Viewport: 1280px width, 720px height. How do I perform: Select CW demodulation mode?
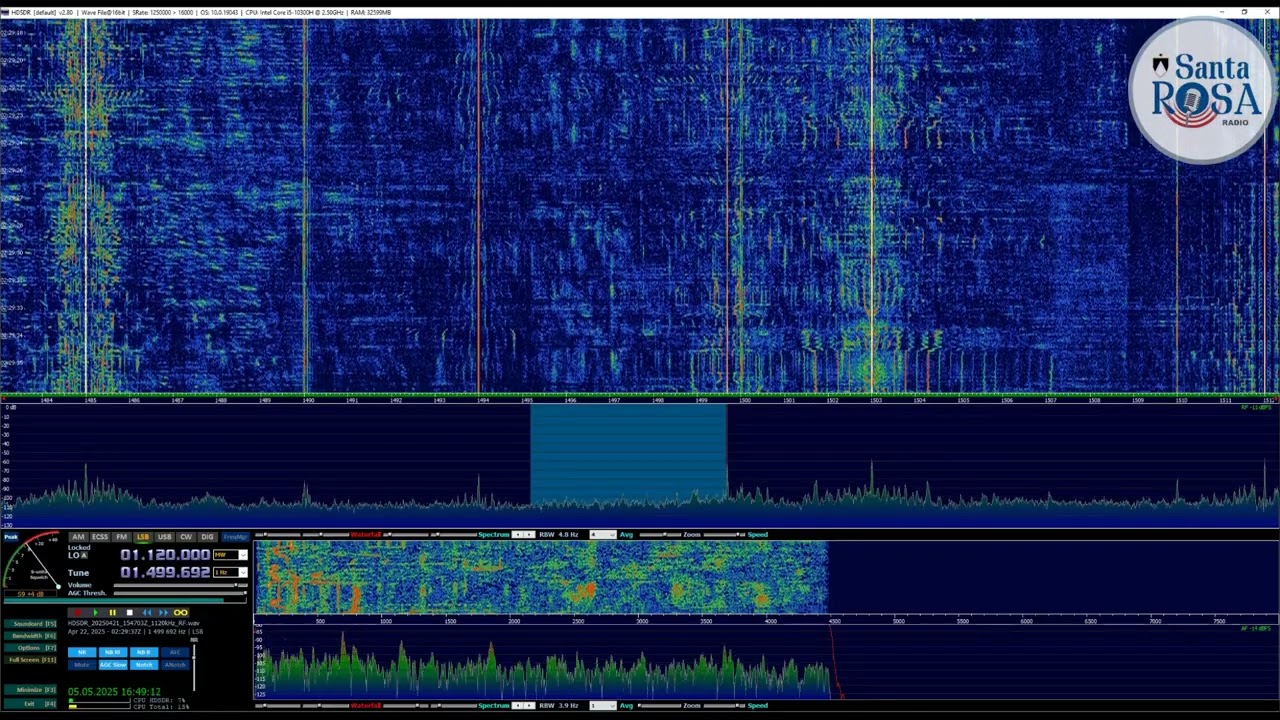[x=186, y=537]
